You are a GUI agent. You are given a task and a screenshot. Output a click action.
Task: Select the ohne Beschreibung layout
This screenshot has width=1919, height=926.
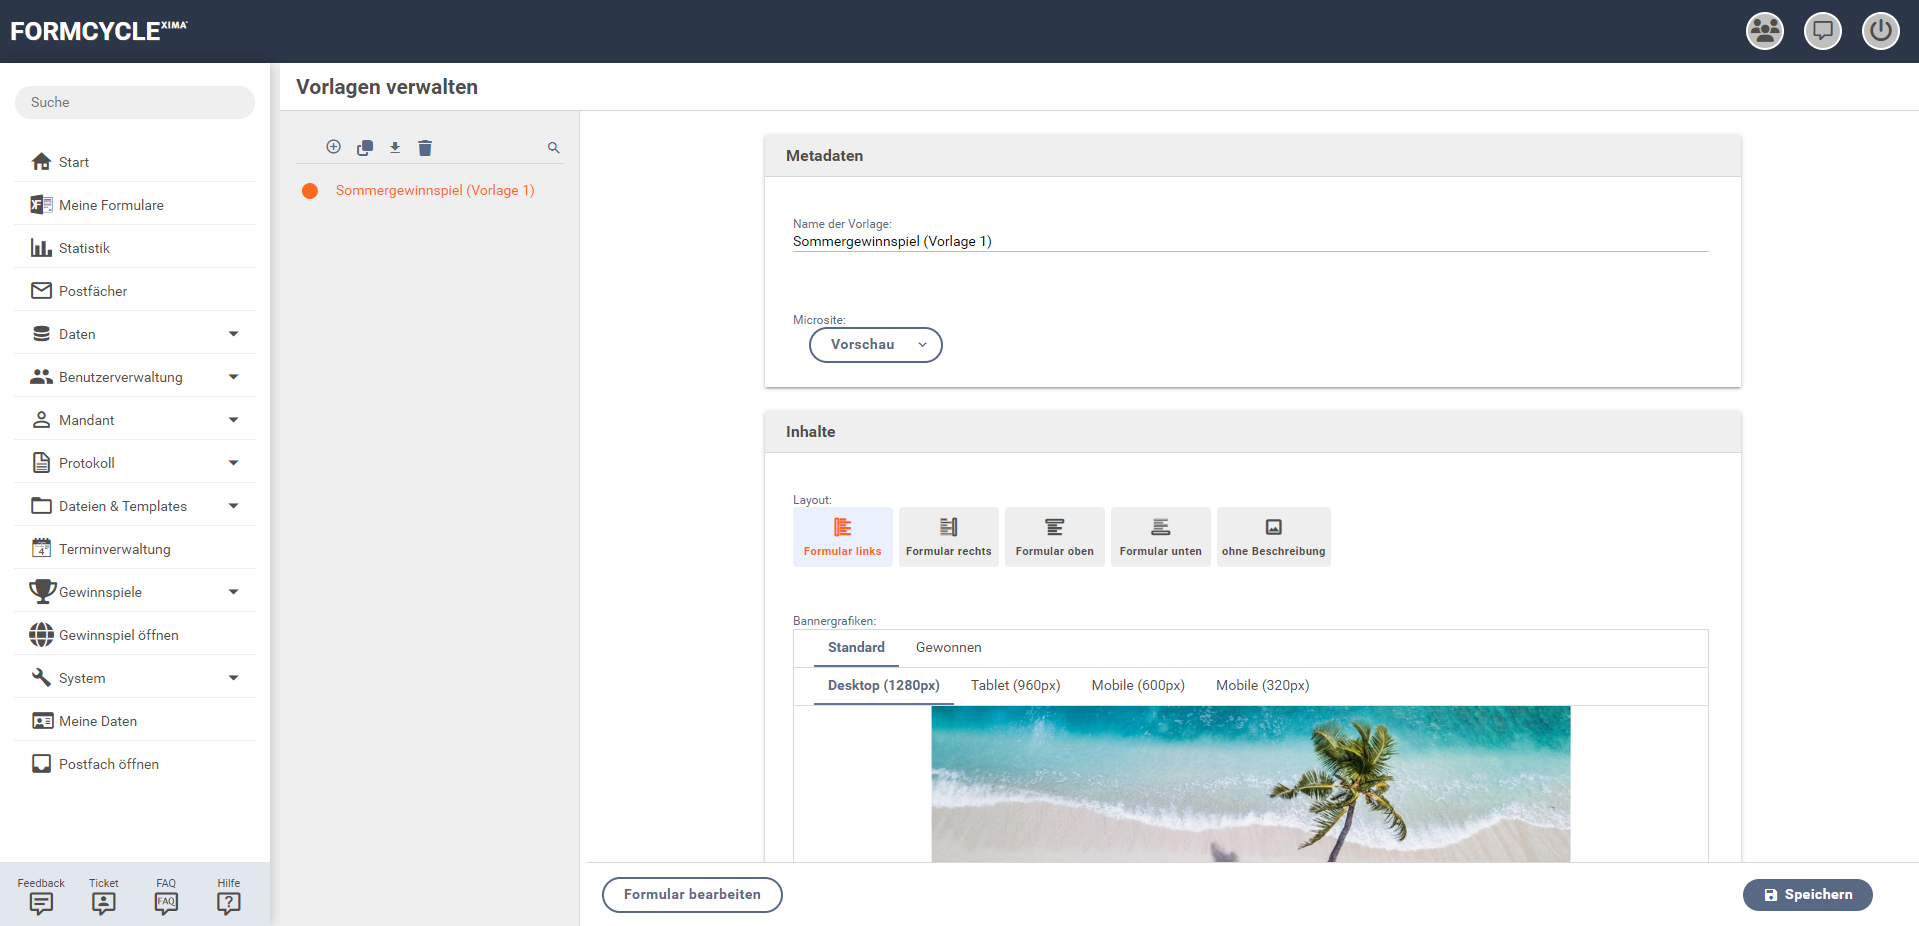(x=1273, y=537)
